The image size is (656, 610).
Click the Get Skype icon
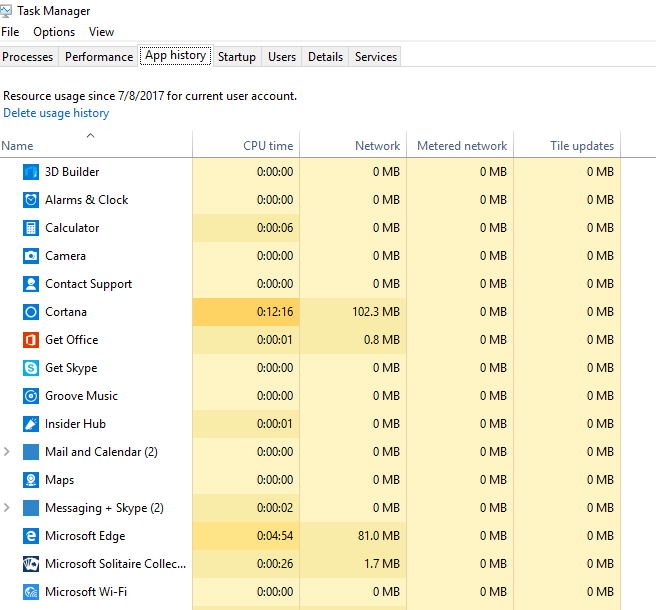[31, 368]
